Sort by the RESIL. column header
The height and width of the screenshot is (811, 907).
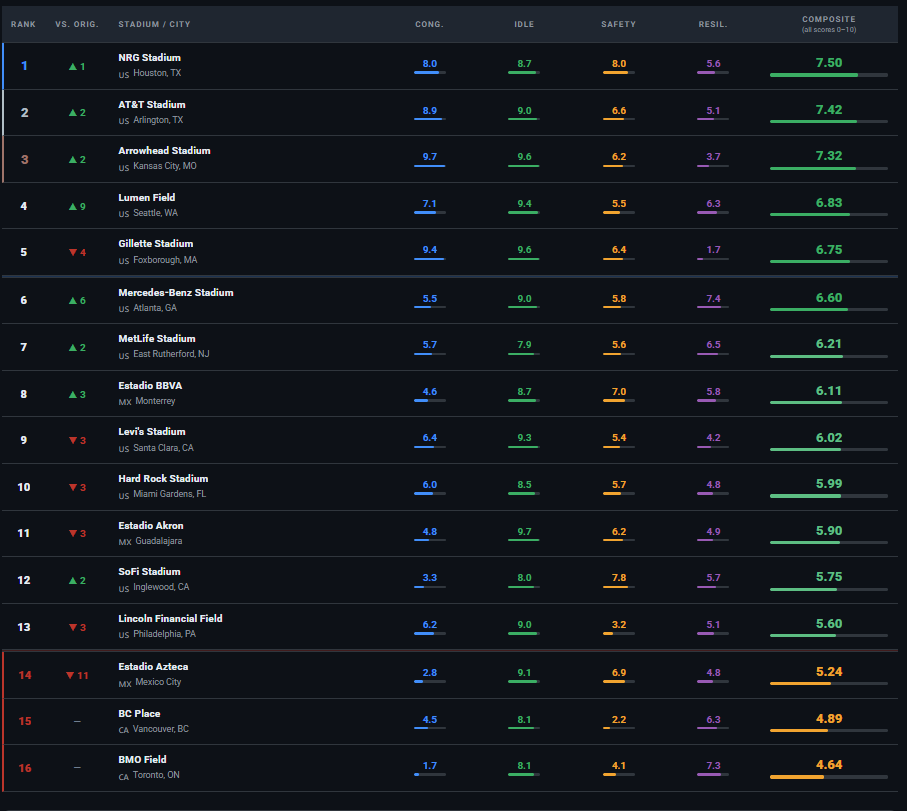pyautogui.click(x=713, y=24)
